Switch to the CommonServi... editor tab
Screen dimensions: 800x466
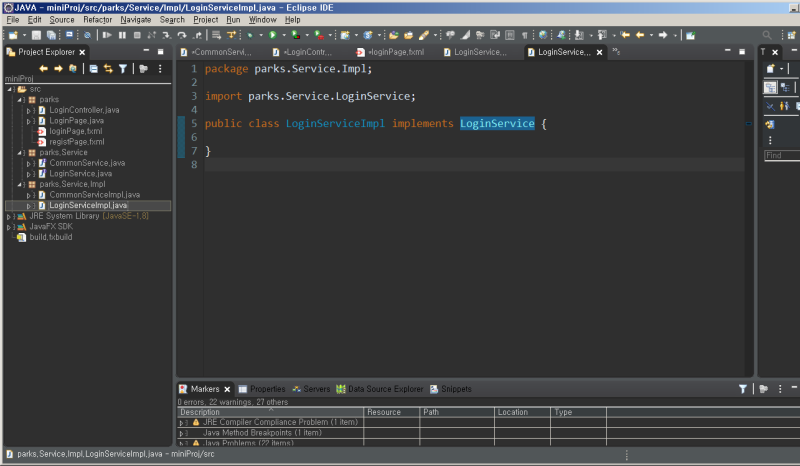[x=216, y=52]
